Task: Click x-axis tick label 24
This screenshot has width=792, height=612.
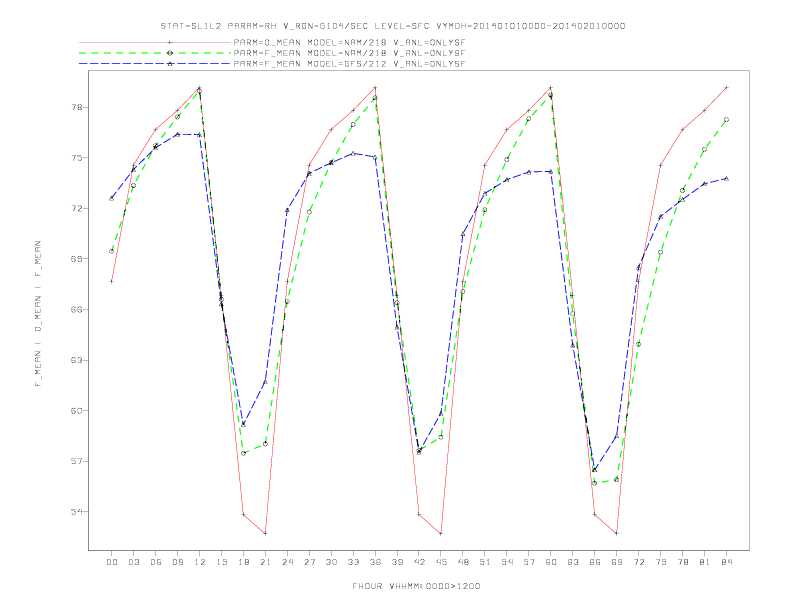Action: pyautogui.click(x=287, y=562)
